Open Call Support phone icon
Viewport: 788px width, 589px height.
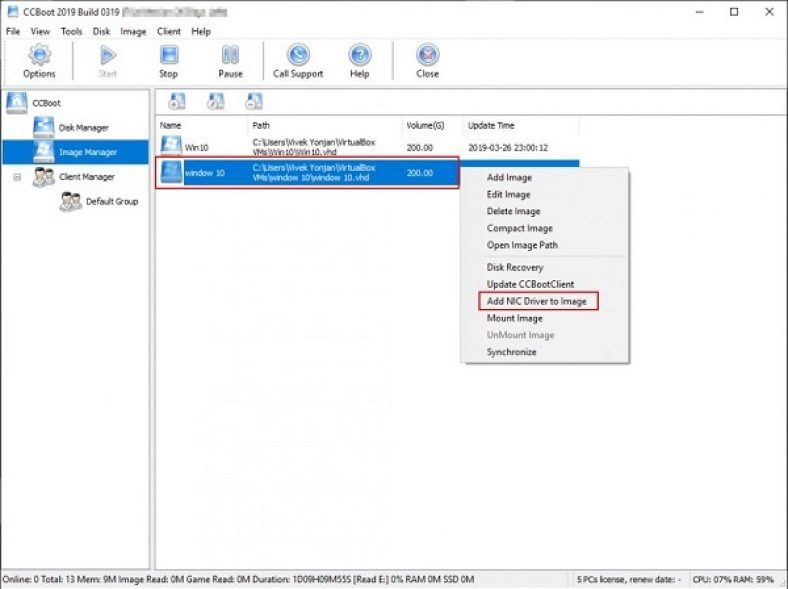pyautogui.click(x=298, y=56)
